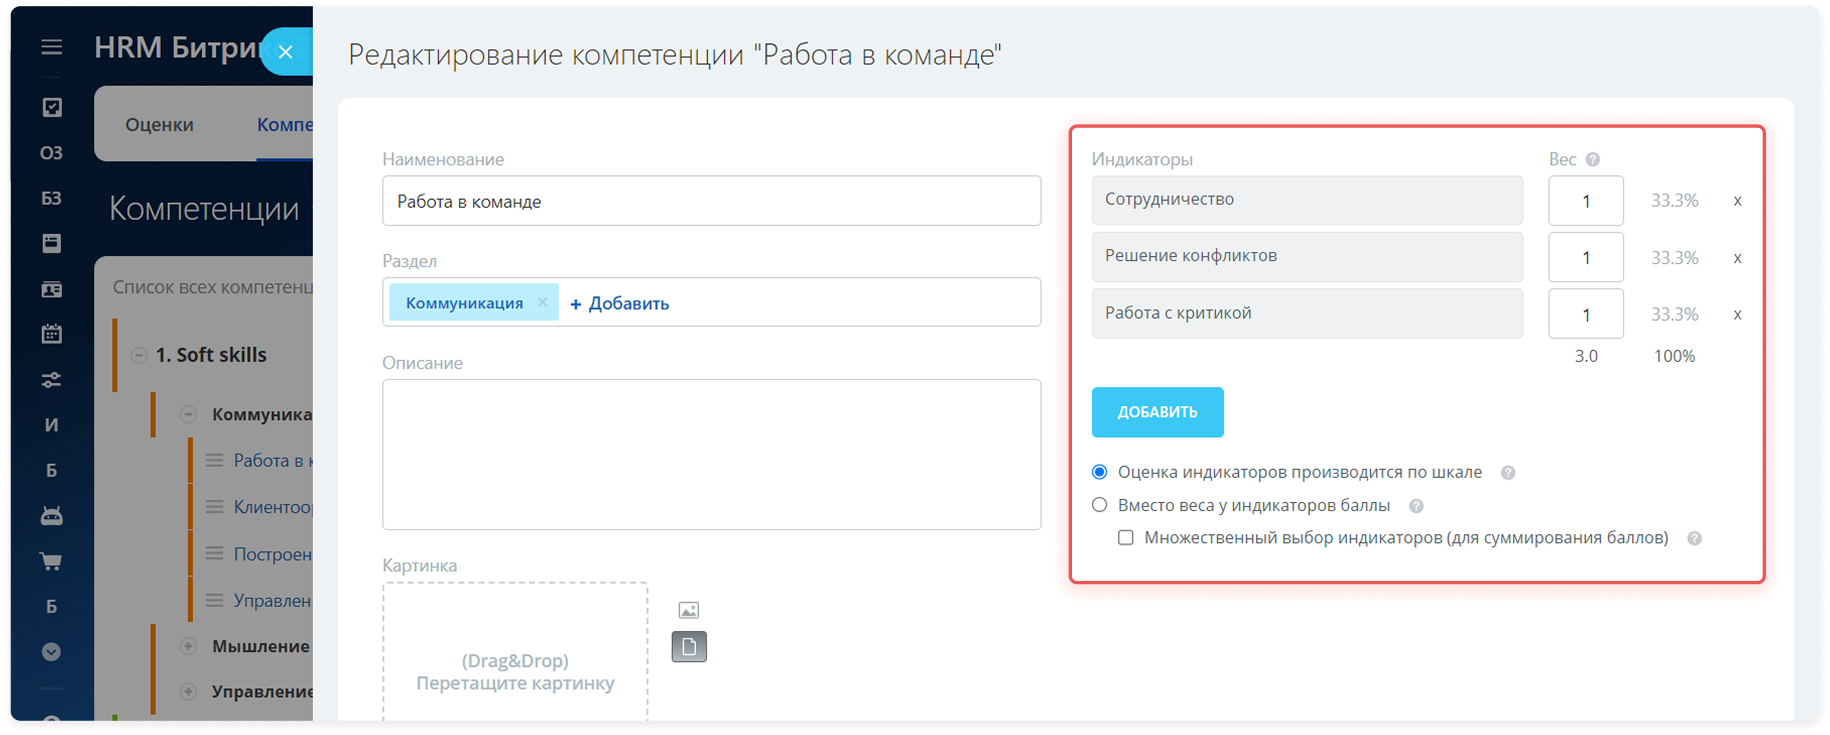Open the robot icon in sidebar

pos(52,516)
